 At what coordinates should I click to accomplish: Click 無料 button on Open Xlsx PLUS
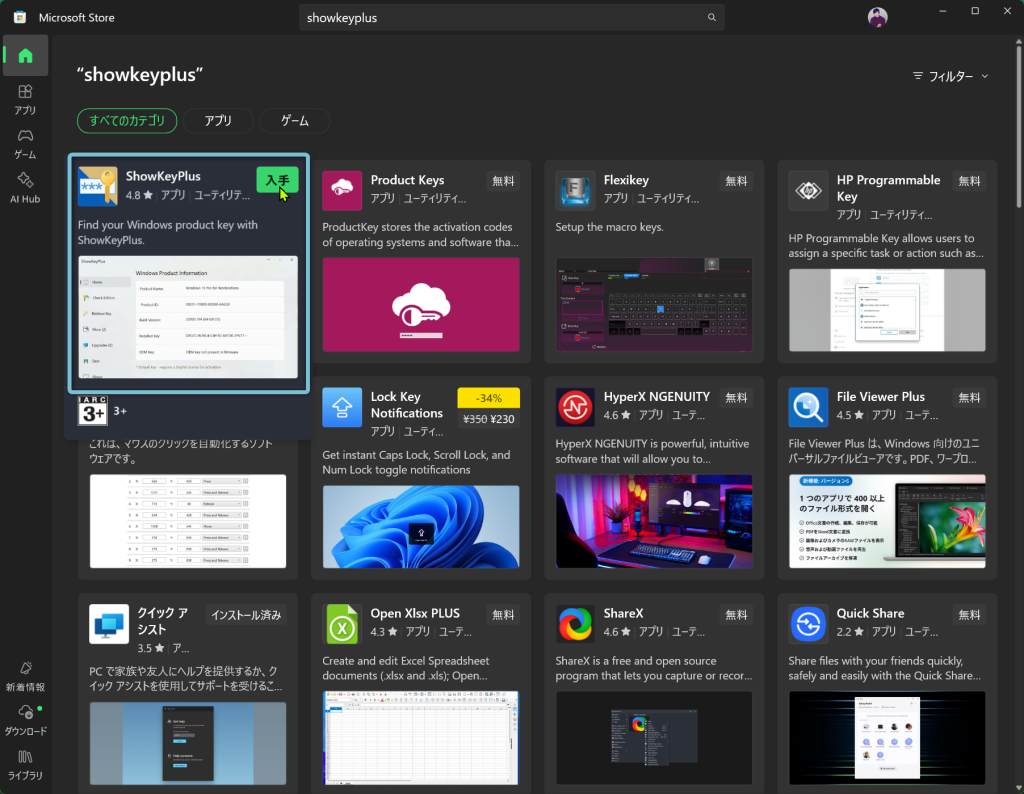coord(503,614)
